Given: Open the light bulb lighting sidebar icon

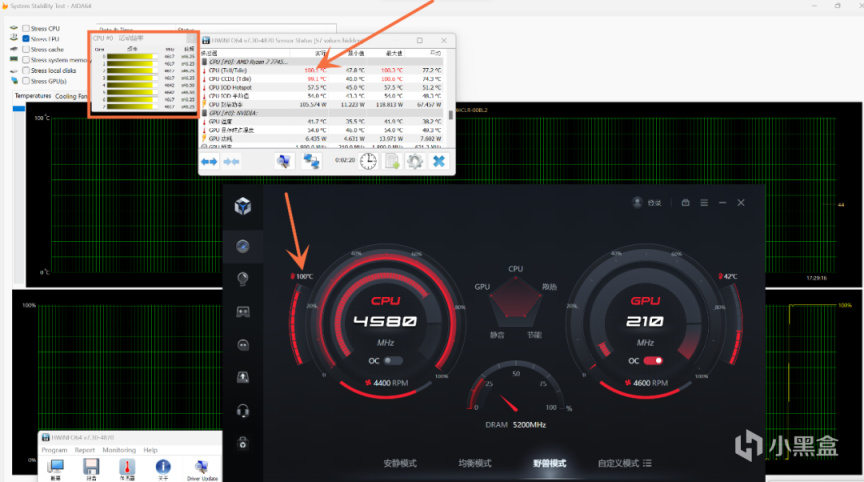Looking at the screenshot, I should (x=242, y=279).
